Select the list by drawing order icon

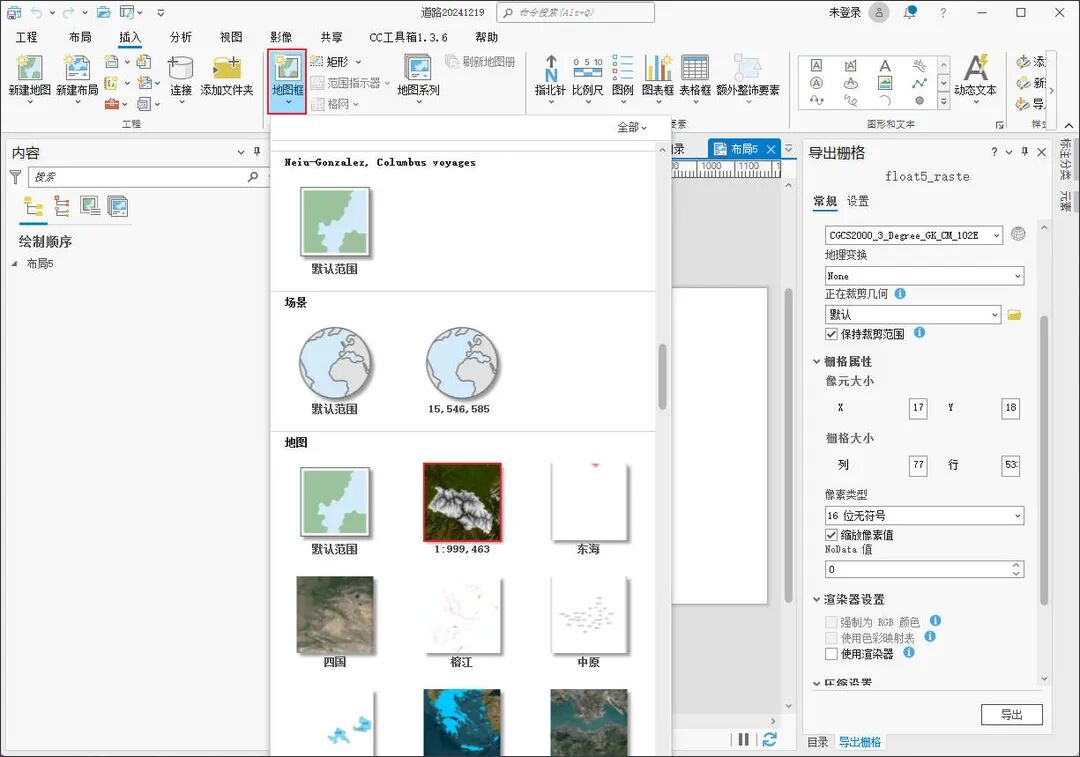tap(33, 207)
